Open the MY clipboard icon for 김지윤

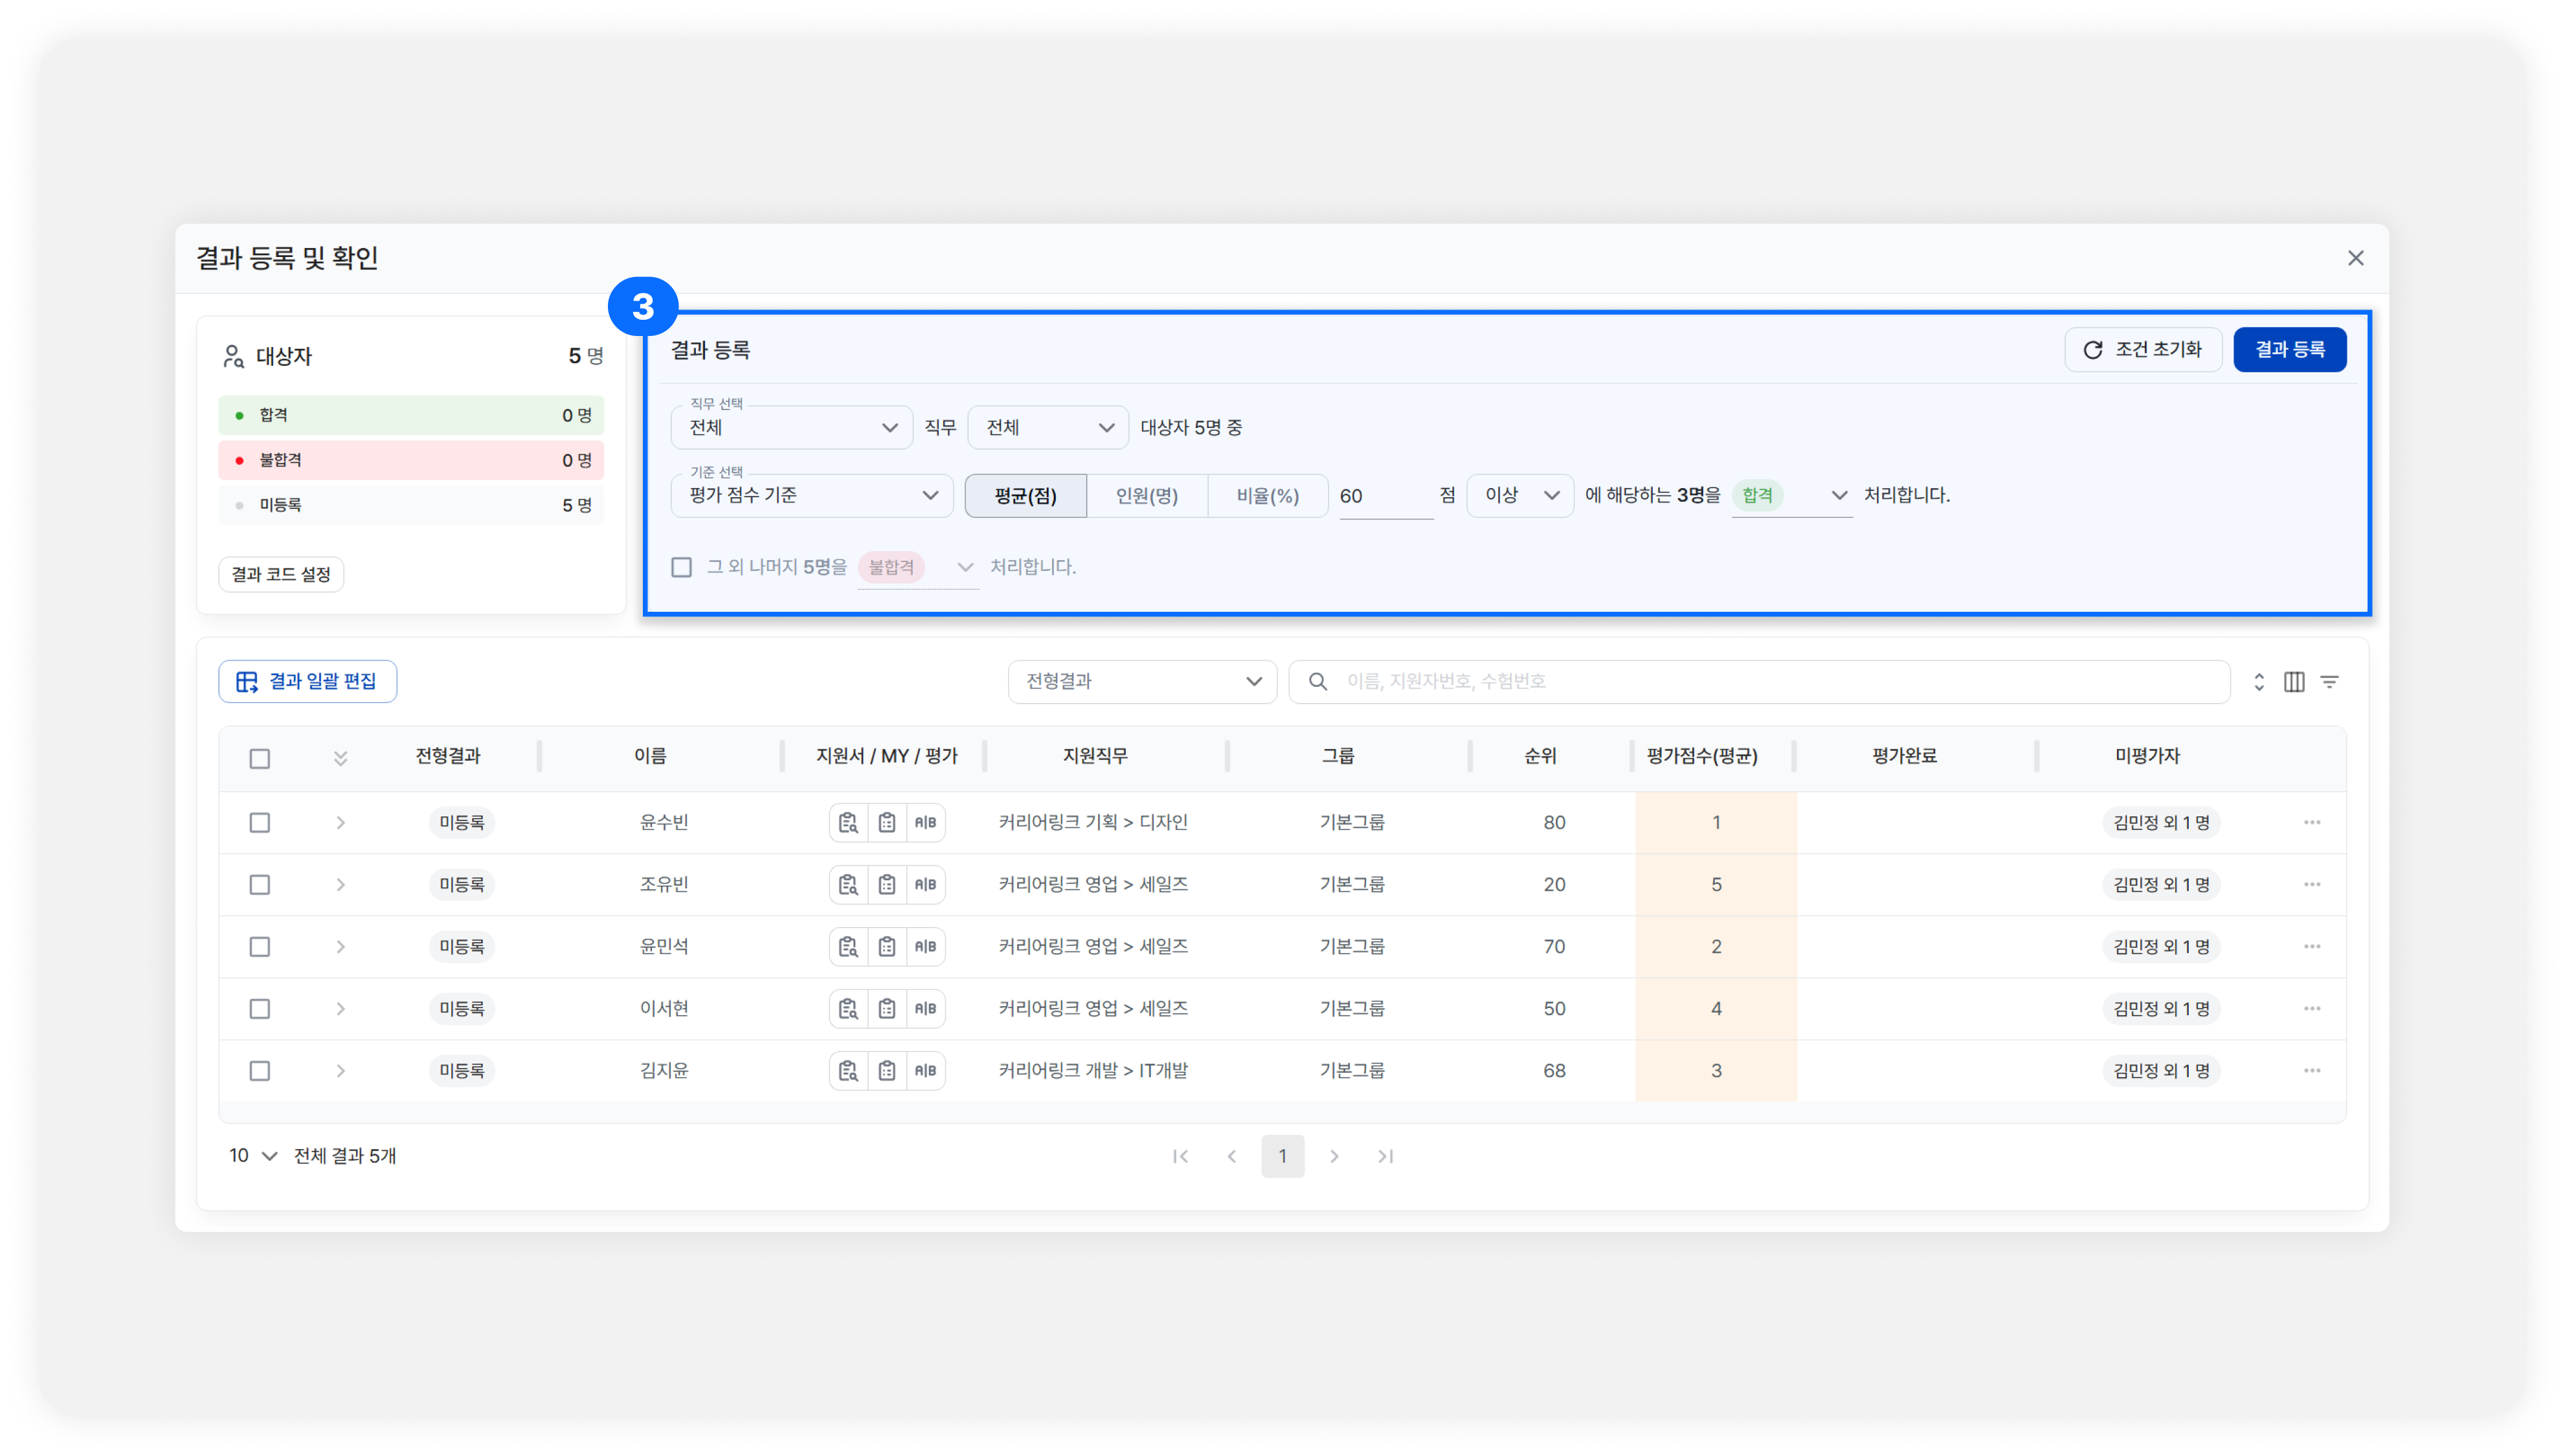click(x=887, y=1070)
